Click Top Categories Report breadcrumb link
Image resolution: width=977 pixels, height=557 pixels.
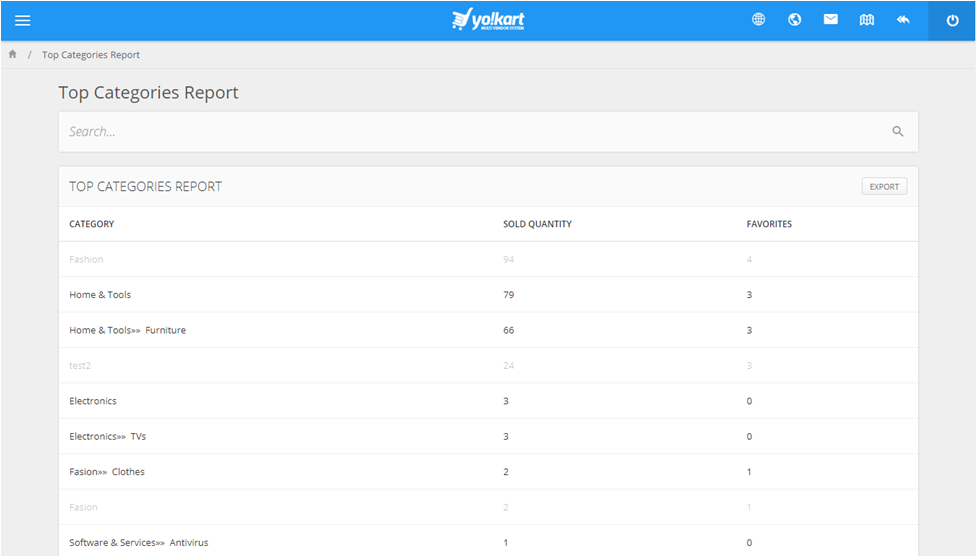pyautogui.click(x=91, y=55)
